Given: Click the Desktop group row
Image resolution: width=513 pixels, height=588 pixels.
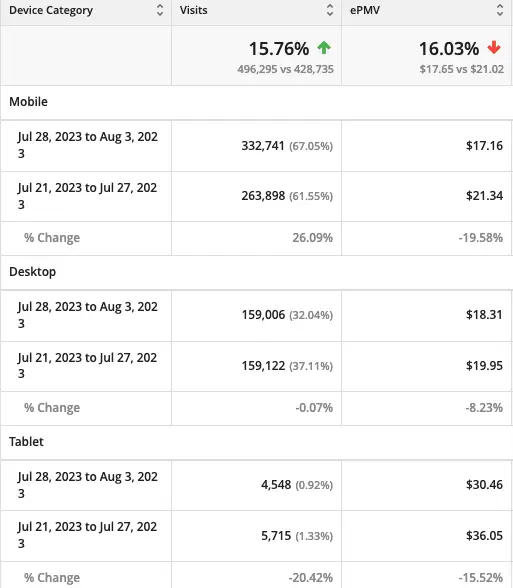Looking at the screenshot, I should click(x=256, y=272).
